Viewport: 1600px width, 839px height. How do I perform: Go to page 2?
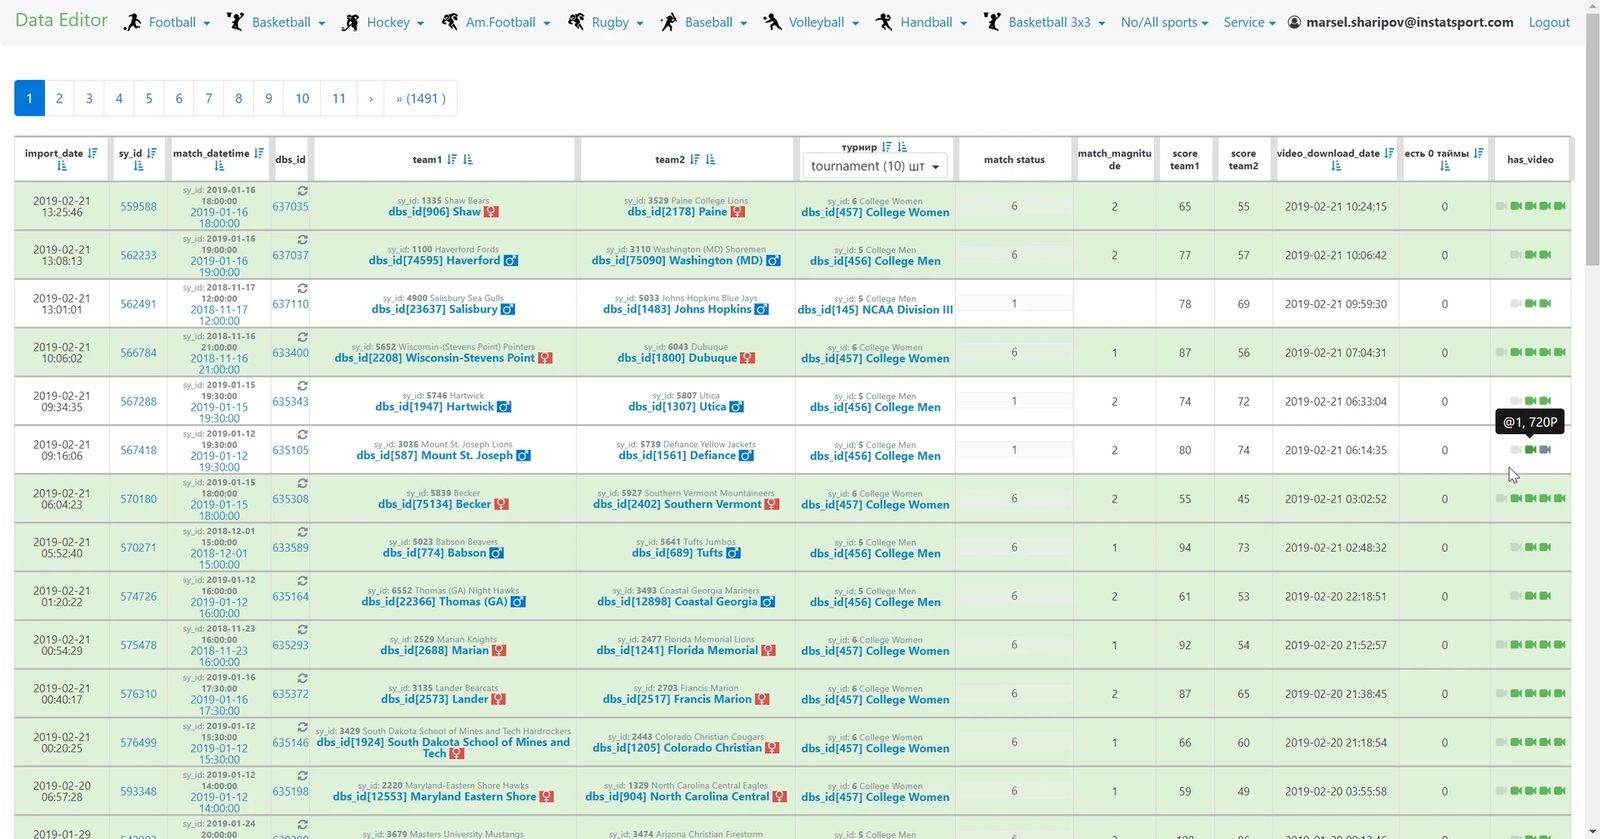coord(59,98)
